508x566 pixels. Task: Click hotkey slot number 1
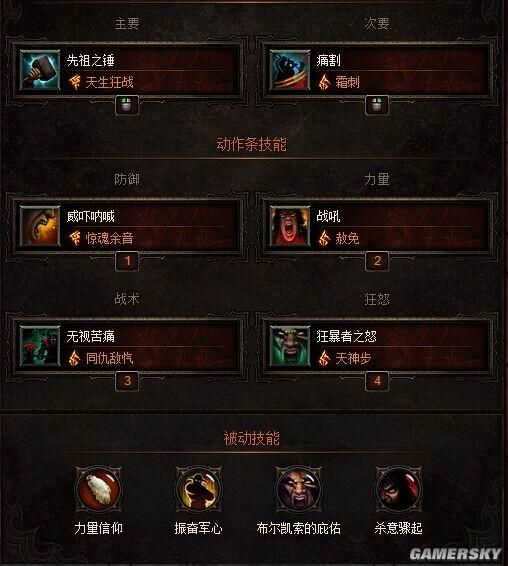point(127,261)
